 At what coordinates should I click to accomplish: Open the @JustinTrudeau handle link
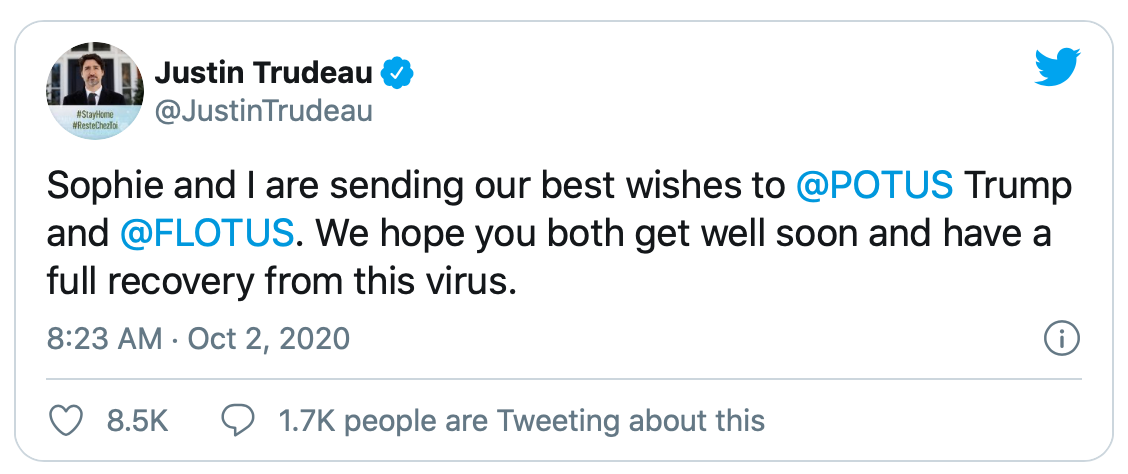pyautogui.click(x=263, y=110)
